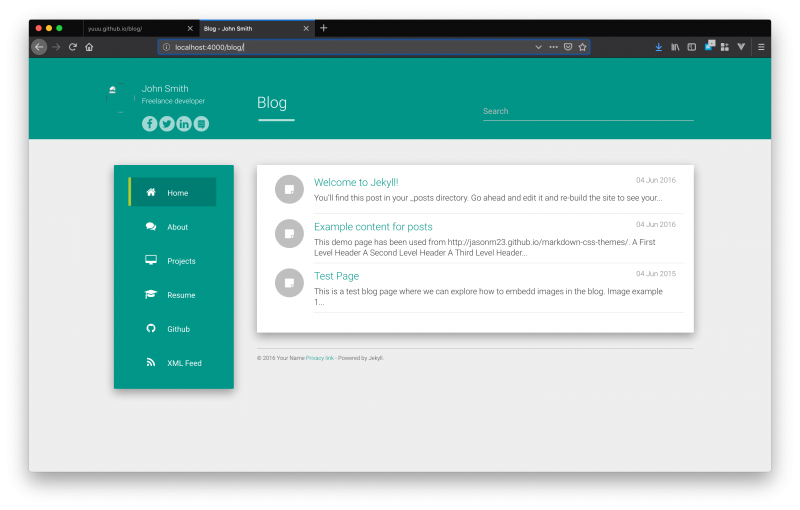The width and height of the screenshot is (800, 510).
Task: Open page actions three-dot menu
Action: tap(553, 47)
